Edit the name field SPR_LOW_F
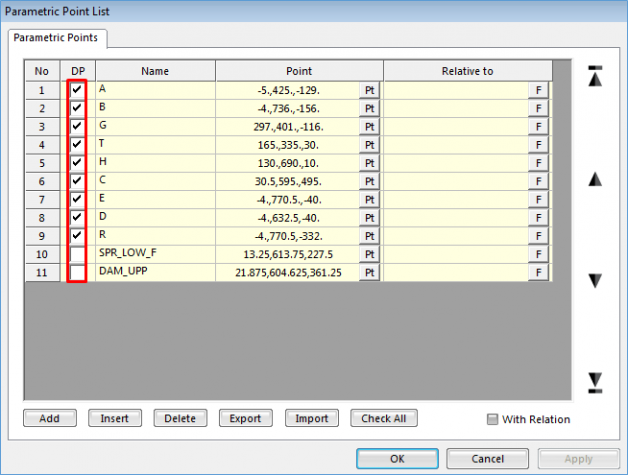Screen dimensions: 628x475 (x=156, y=254)
